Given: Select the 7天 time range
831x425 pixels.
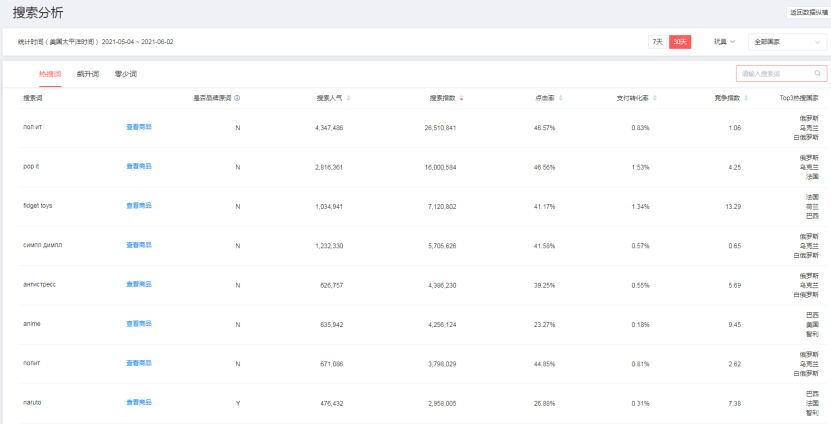Looking at the screenshot, I should point(657,42).
